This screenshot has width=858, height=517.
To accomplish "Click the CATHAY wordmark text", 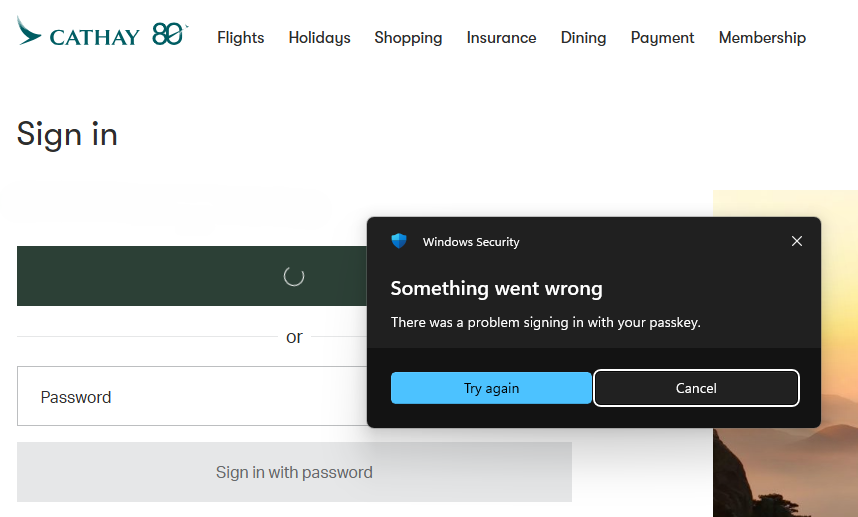I will point(94,38).
